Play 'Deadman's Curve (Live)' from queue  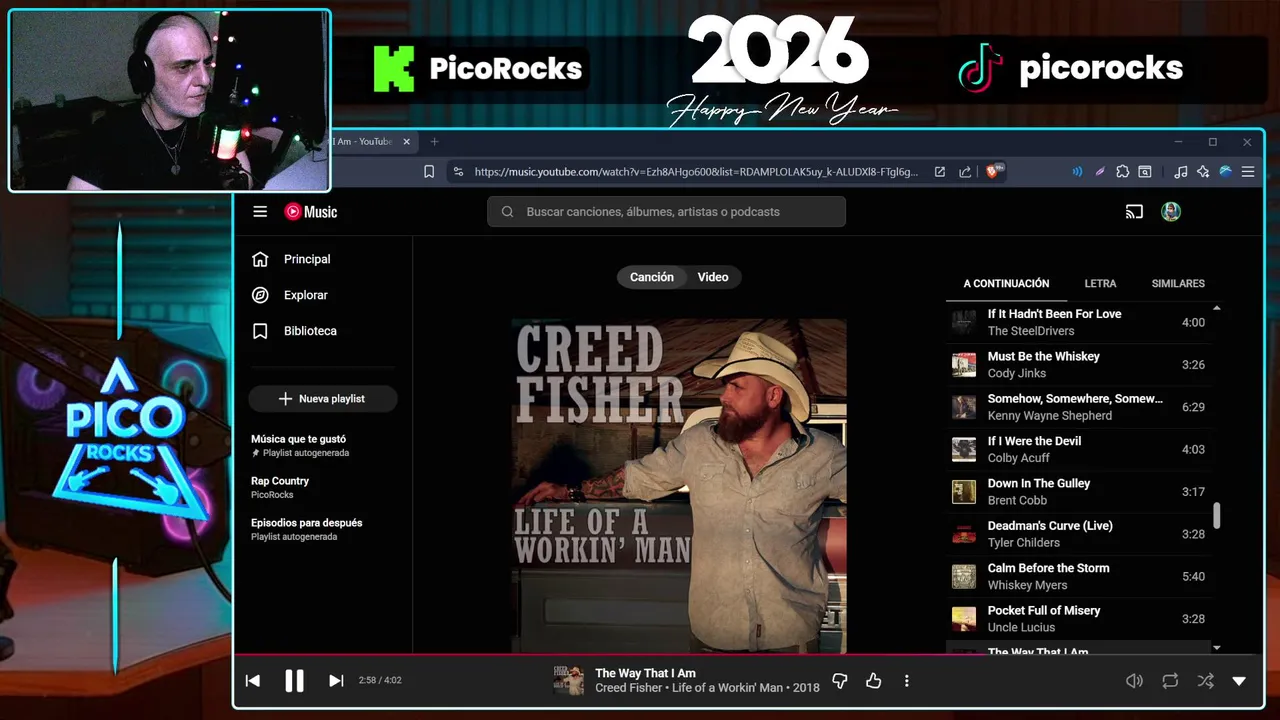click(x=1078, y=534)
